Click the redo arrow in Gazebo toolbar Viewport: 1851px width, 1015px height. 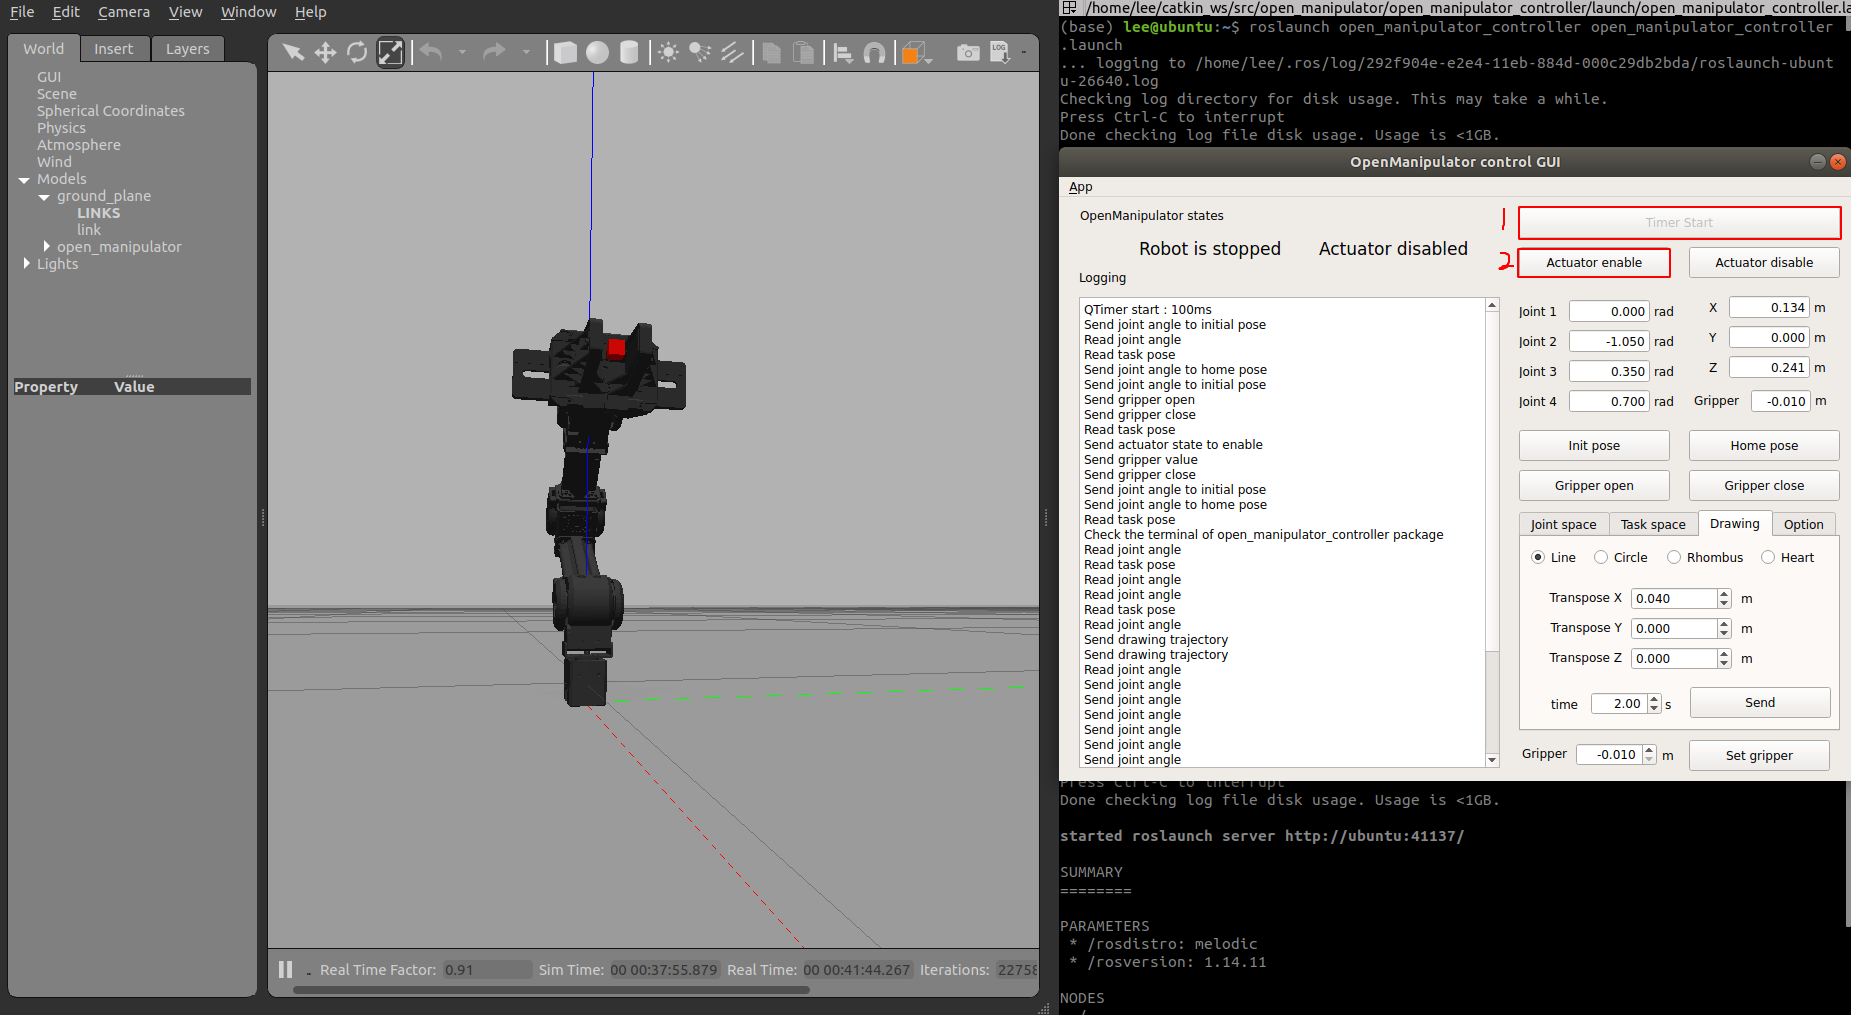tap(494, 52)
